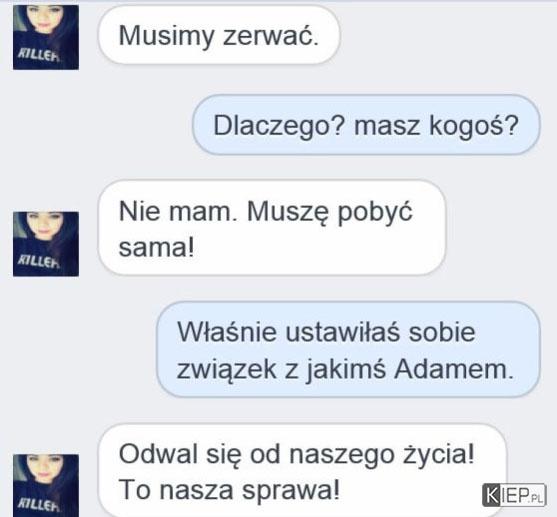Open sender avatar beside "Musimy zerwać."
557x517 pixels.
tap(46, 37)
